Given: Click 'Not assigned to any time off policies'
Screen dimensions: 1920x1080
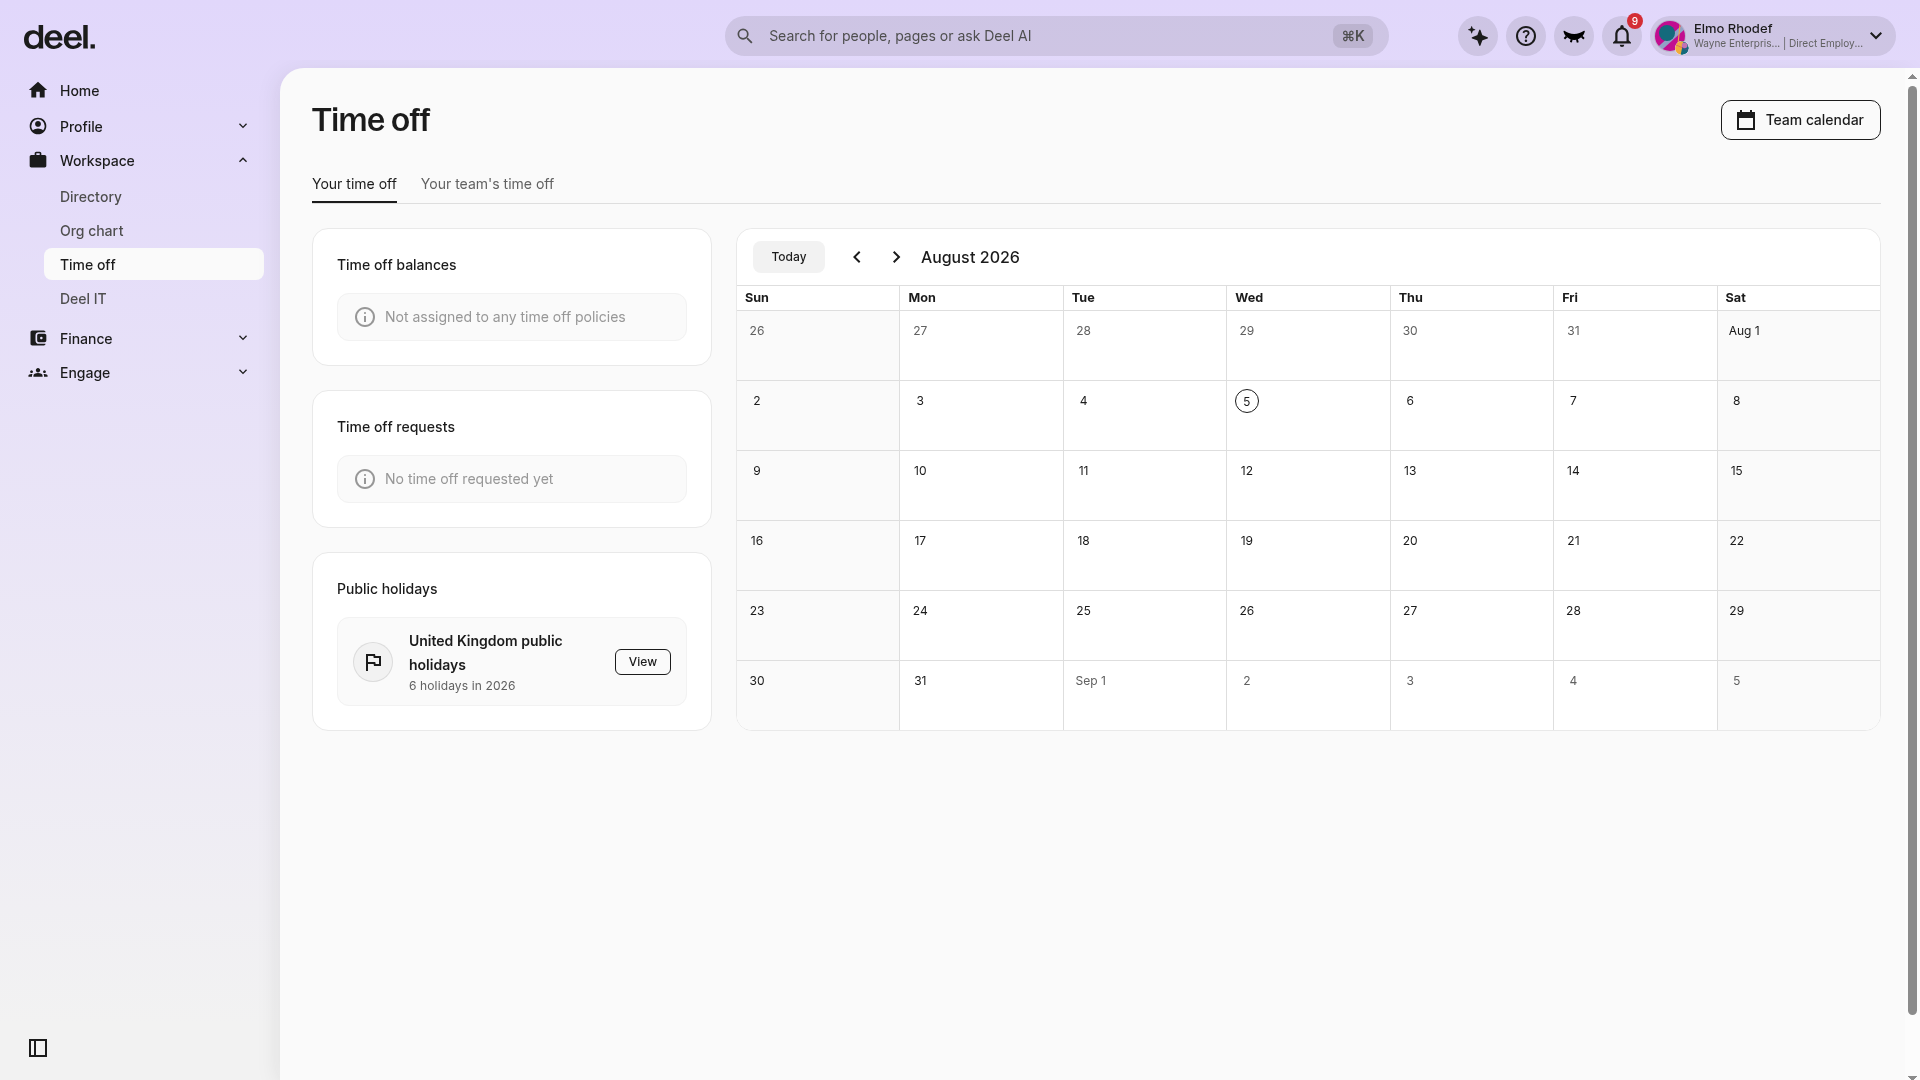Looking at the screenshot, I should coord(505,317).
